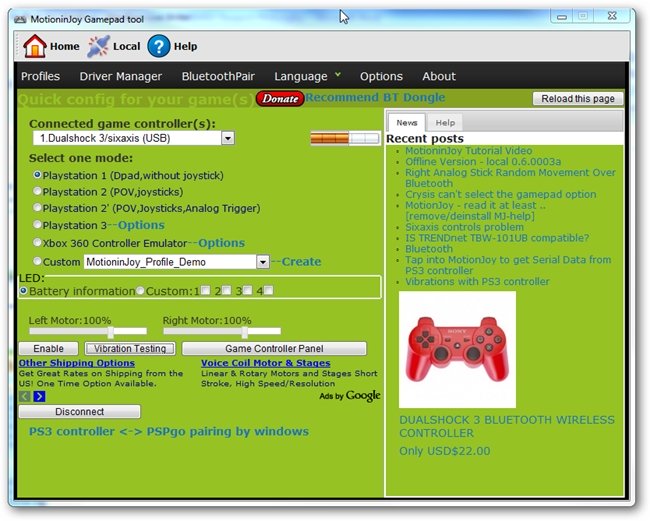Click the Enable button
Image resolution: width=650 pixels, height=521 pixels.
(x=49, y=349)
